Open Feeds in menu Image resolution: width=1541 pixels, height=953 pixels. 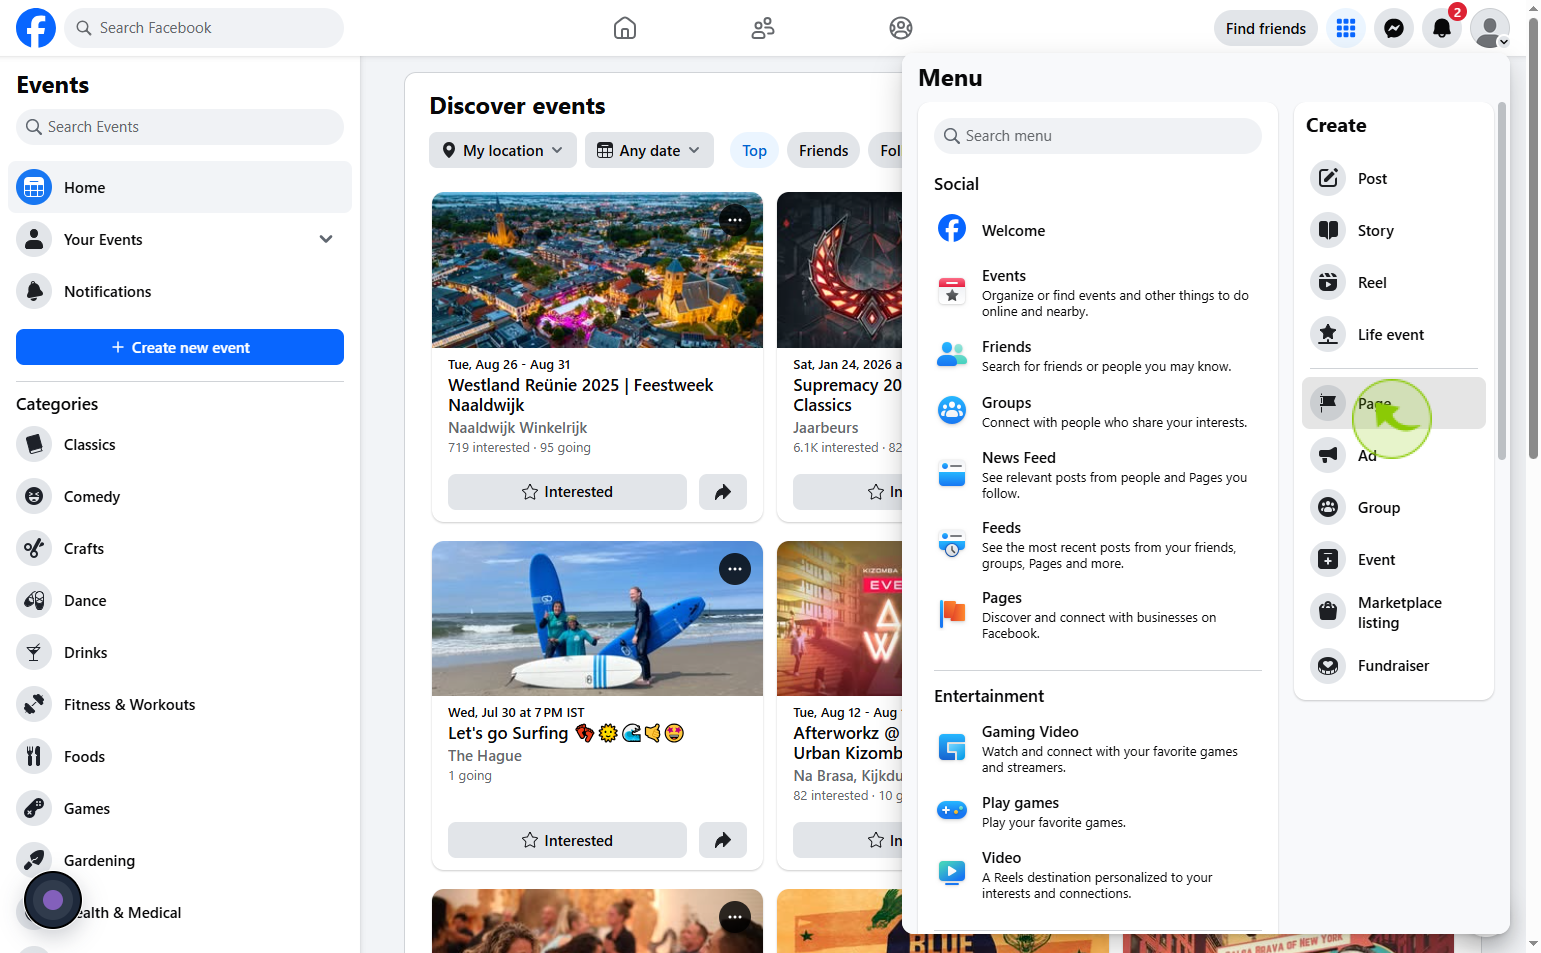pyautogui.click(x=1098, y=544)
